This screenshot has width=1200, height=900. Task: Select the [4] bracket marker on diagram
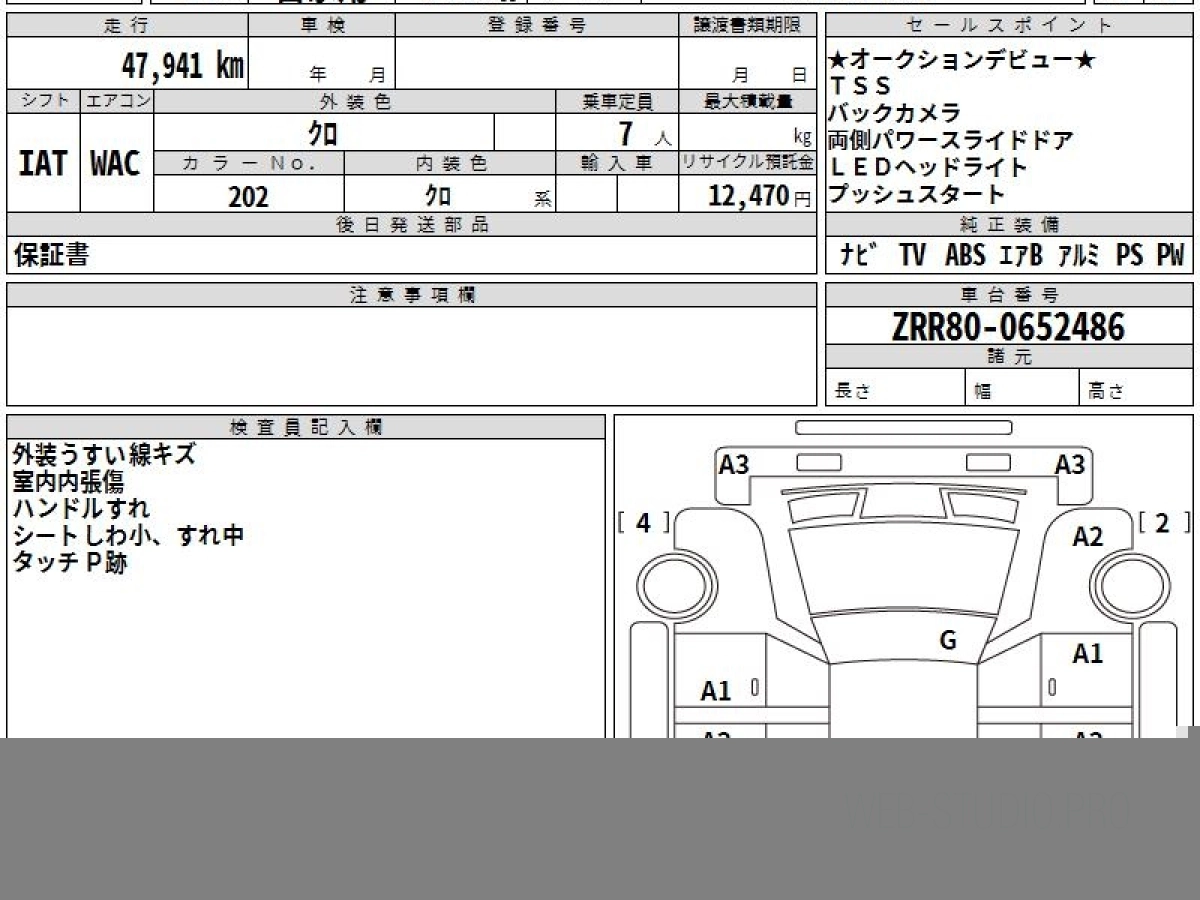[643, 523]
